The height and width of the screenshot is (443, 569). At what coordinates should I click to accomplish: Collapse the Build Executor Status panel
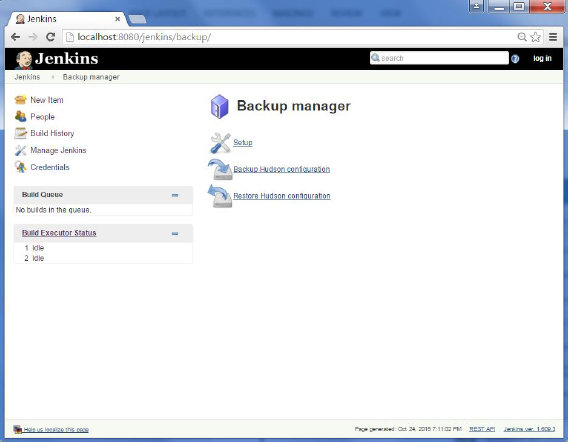point(175,234)
